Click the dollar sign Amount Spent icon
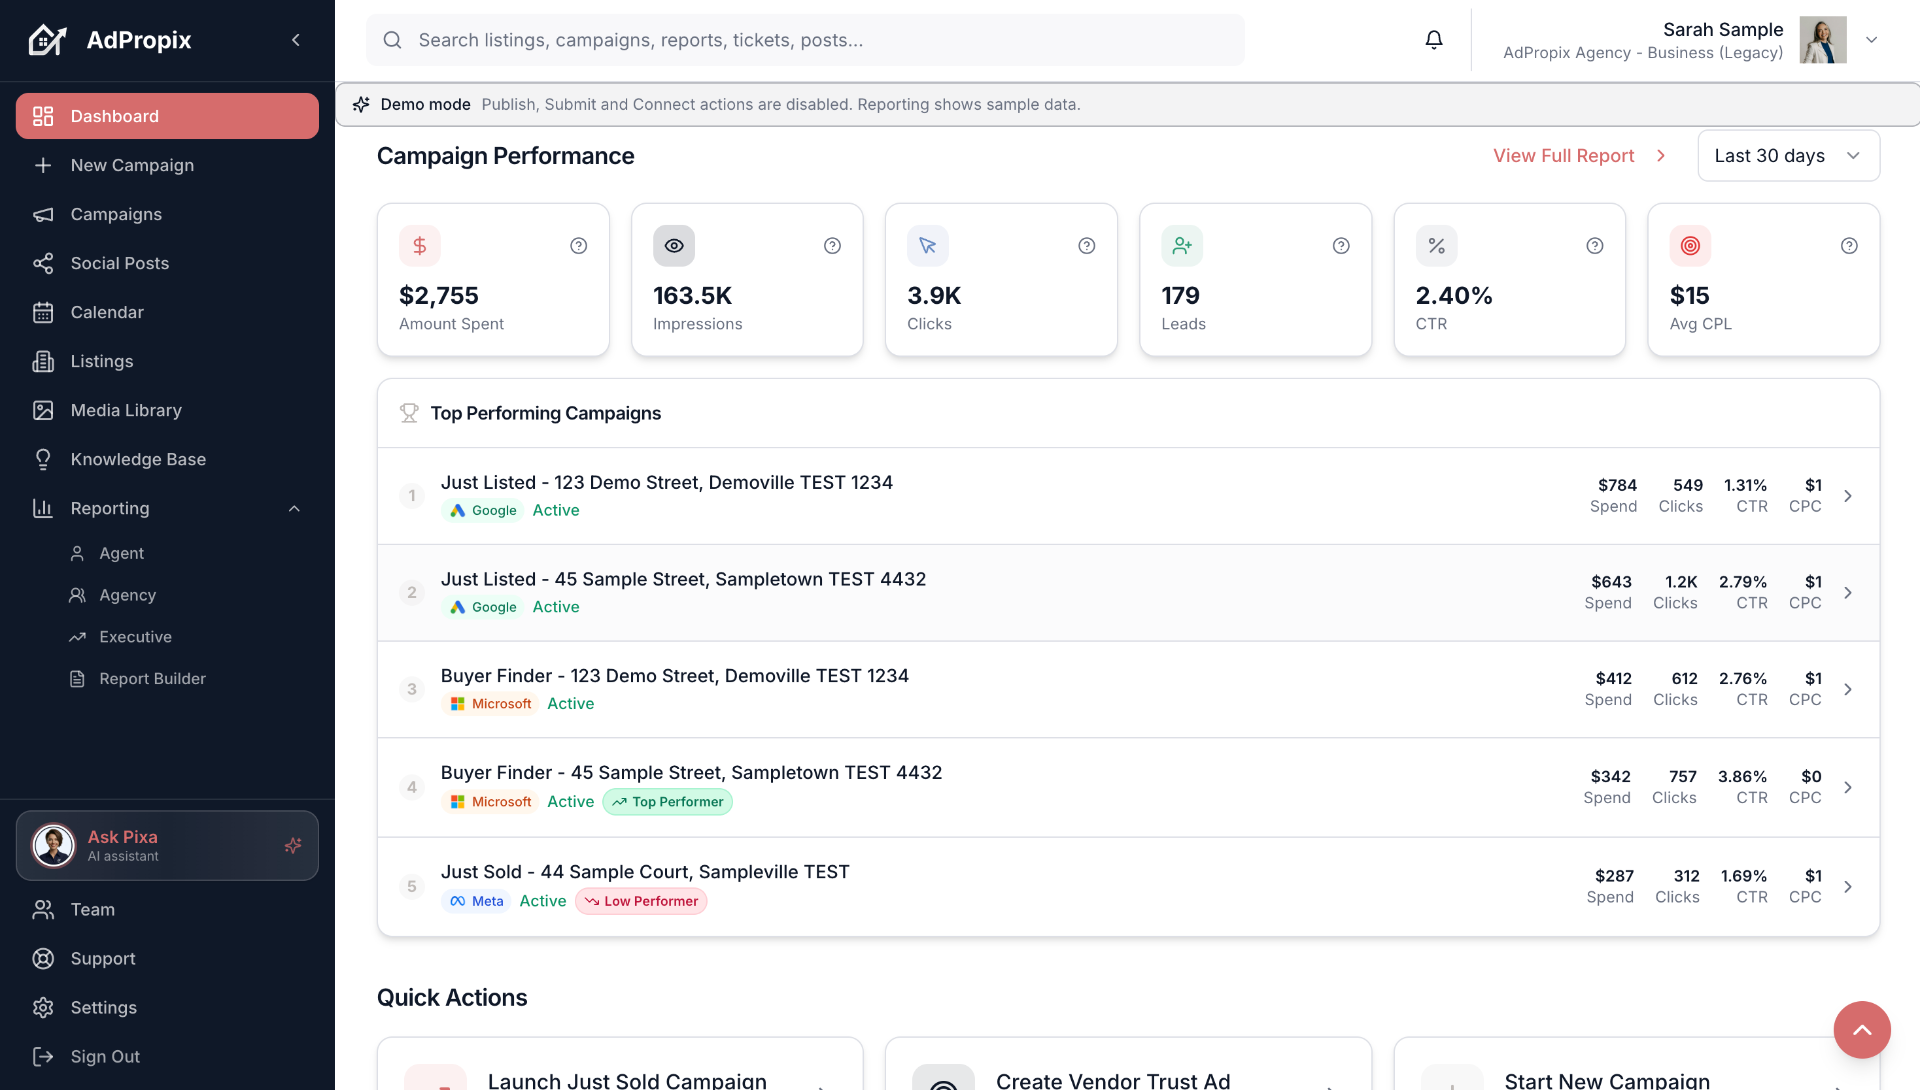The image size is (1920, 1090). click(420, 246)
